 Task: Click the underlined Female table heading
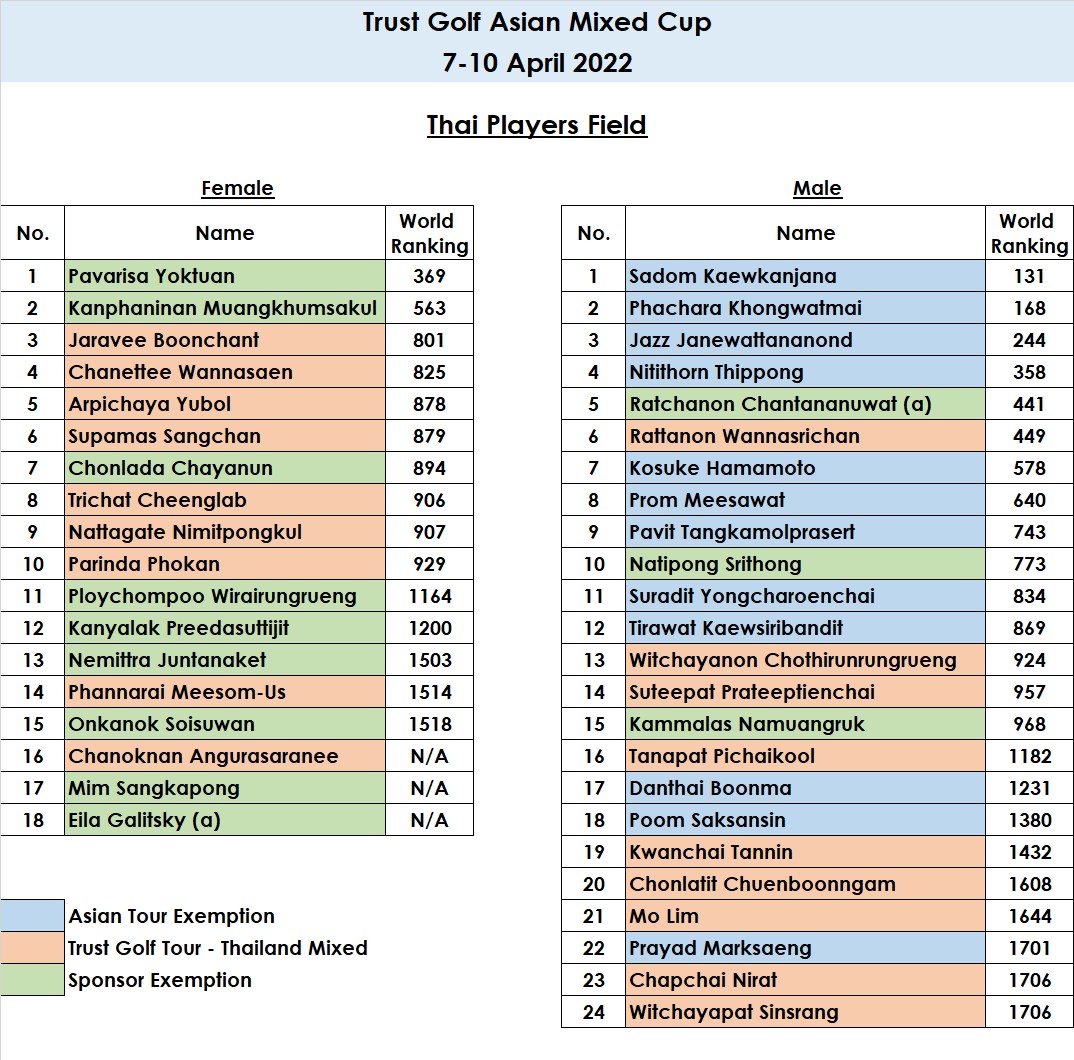(237, 188)
